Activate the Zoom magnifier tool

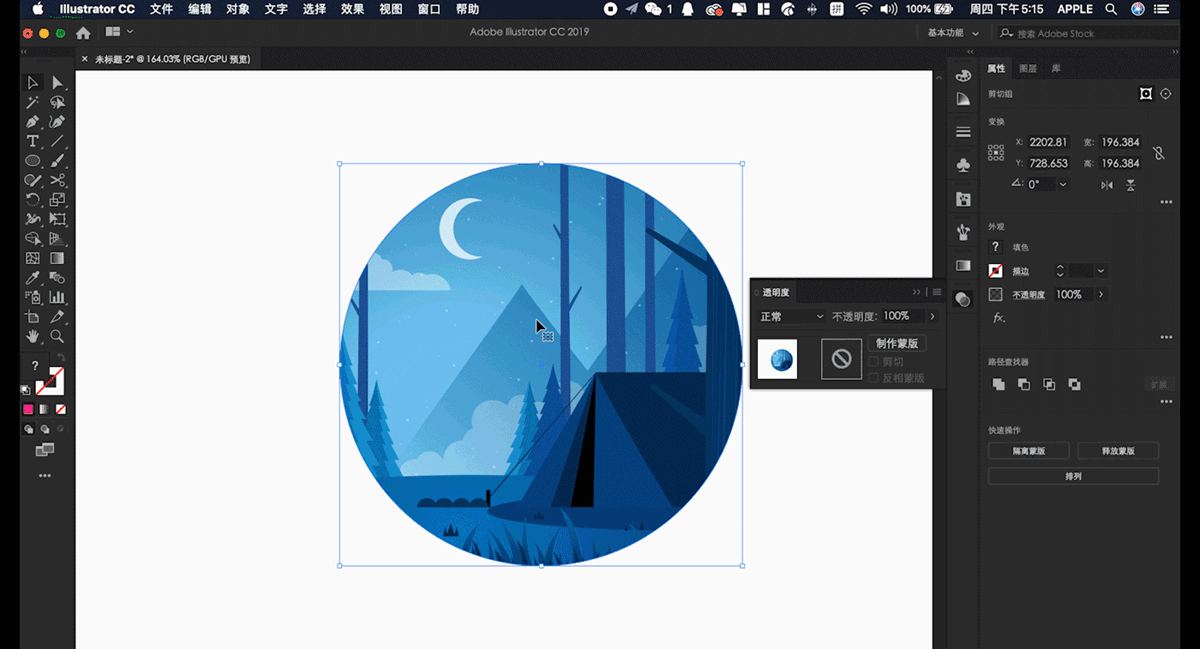[x=57, y=336]
